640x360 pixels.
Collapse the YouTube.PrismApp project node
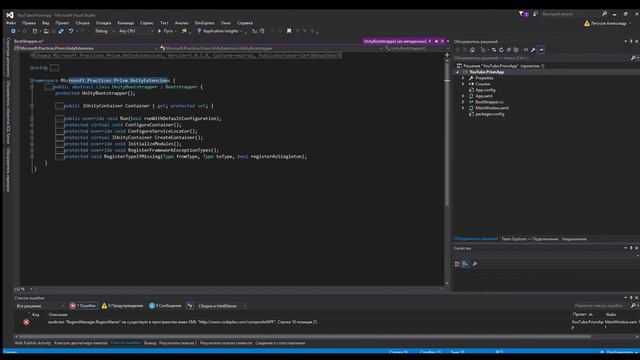click(x=458, y=72)
